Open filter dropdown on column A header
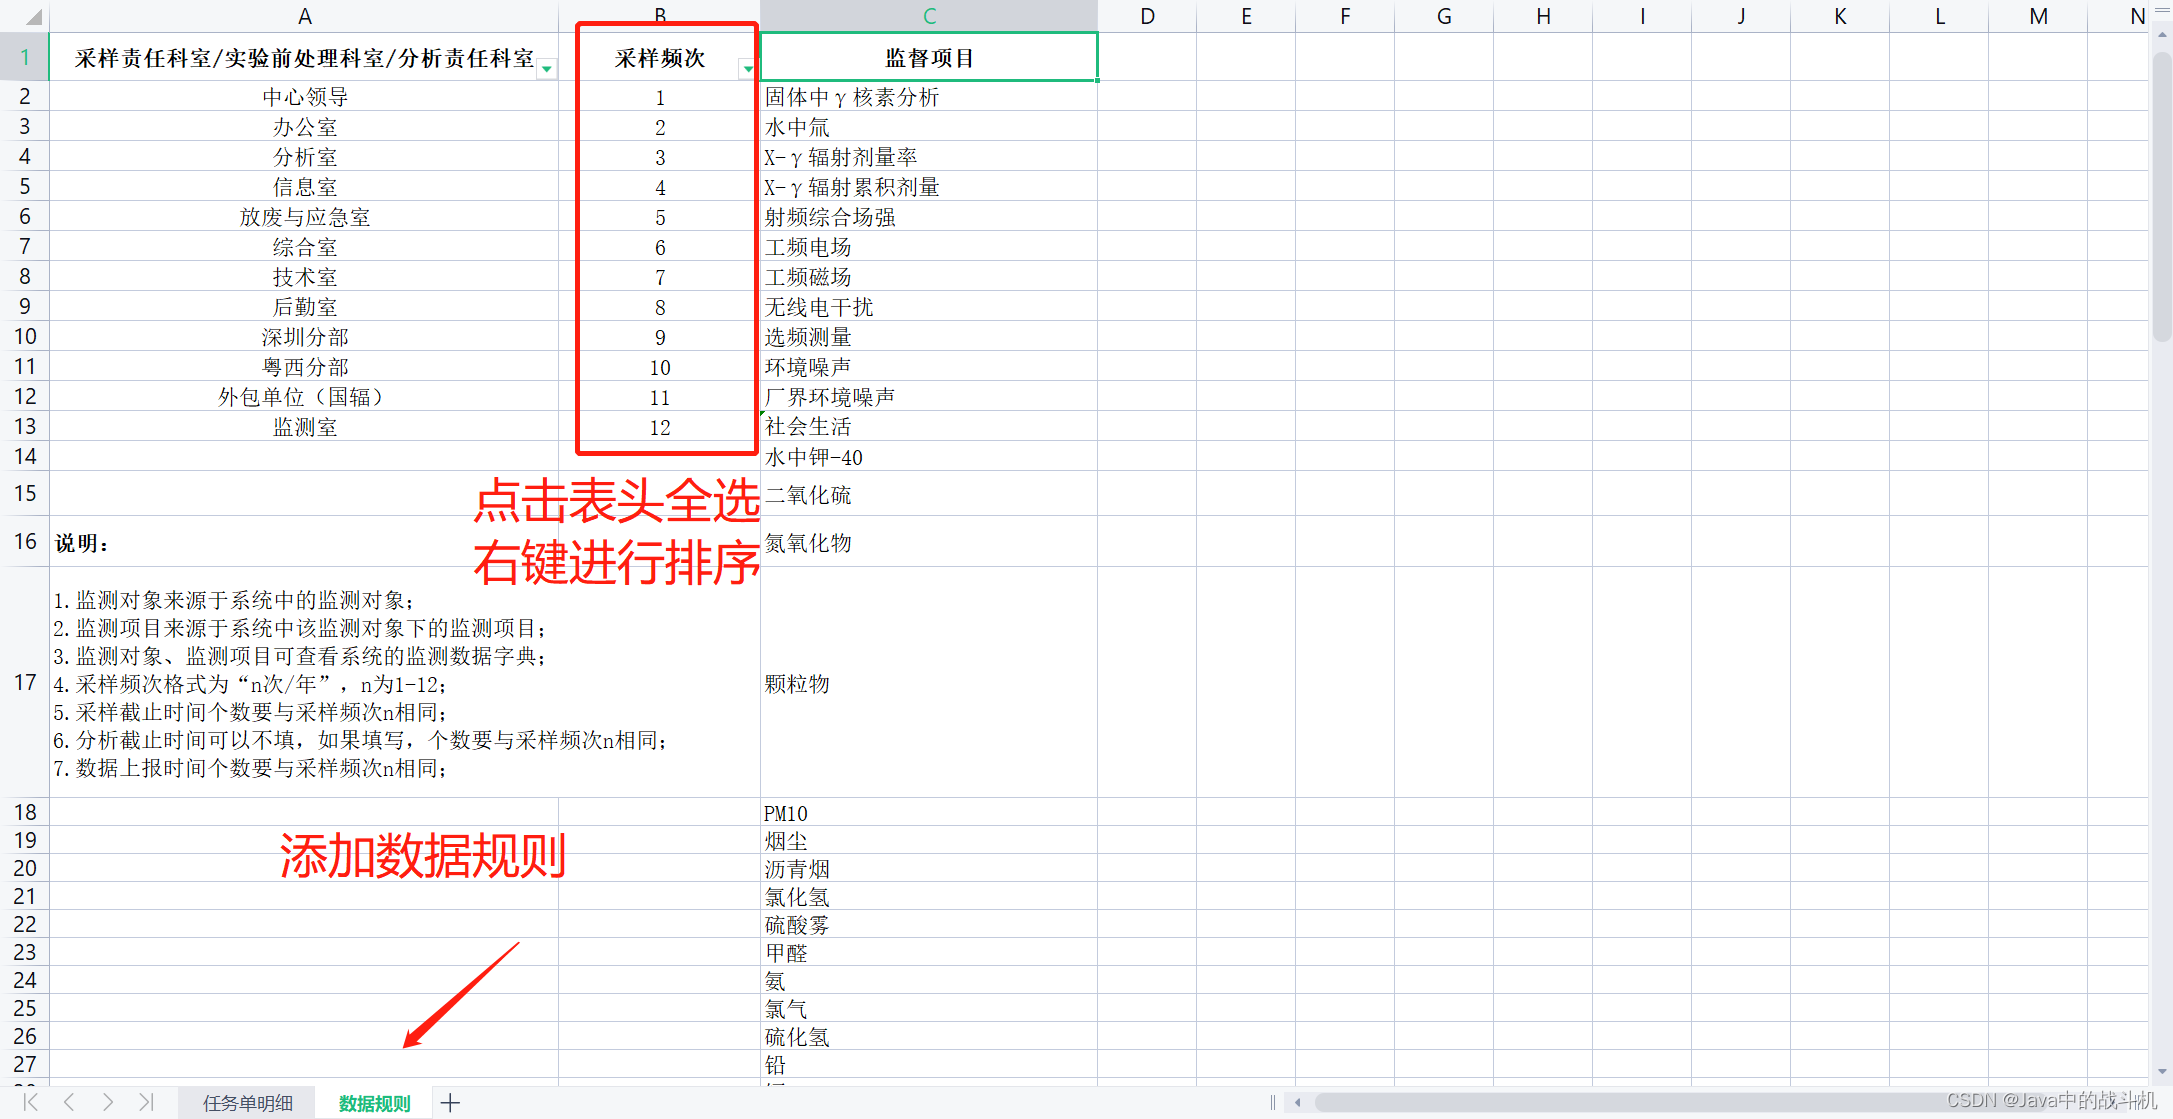Image resolution: width=2173 pixels, height=1119 pixels. point(547,69)
